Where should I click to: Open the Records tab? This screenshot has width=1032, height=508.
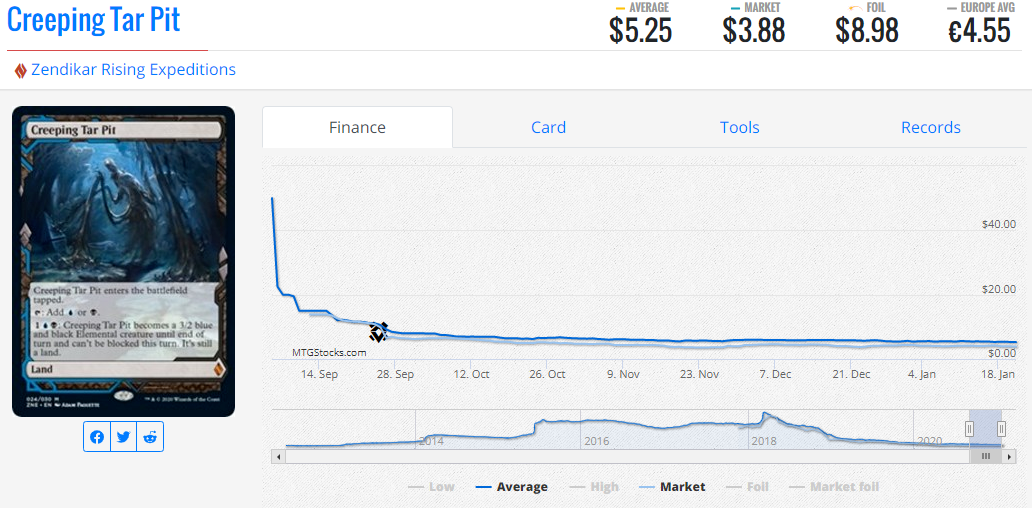(930, 127)
